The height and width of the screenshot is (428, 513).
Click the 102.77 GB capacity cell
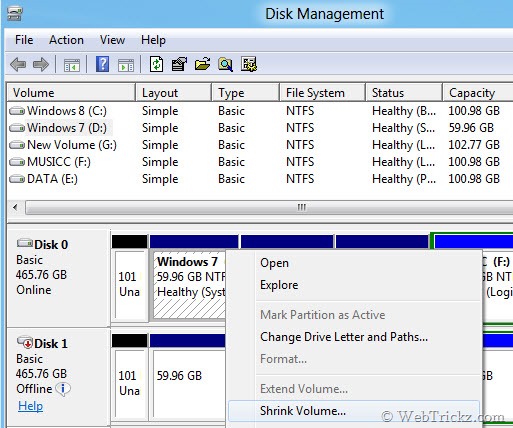click(x=474, y=145)
